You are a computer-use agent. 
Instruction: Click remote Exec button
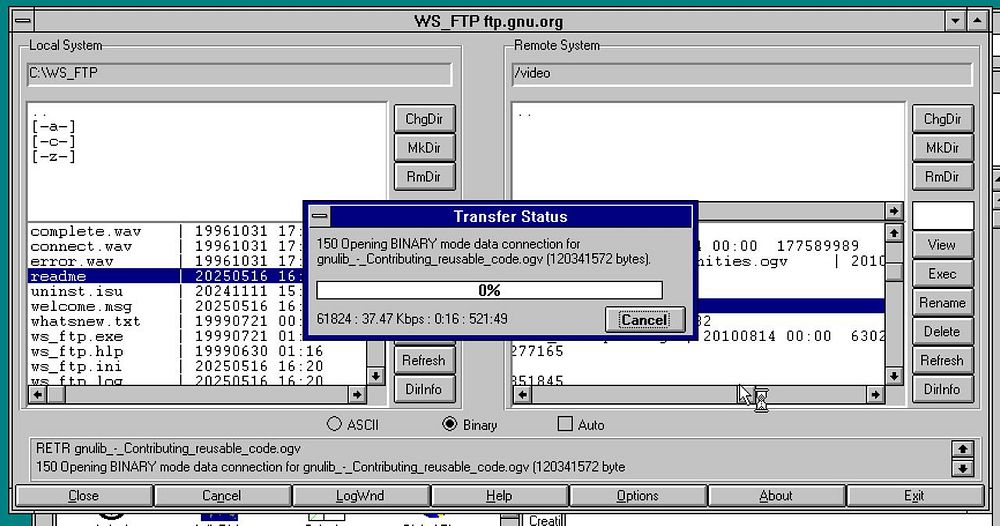[943, 274]
